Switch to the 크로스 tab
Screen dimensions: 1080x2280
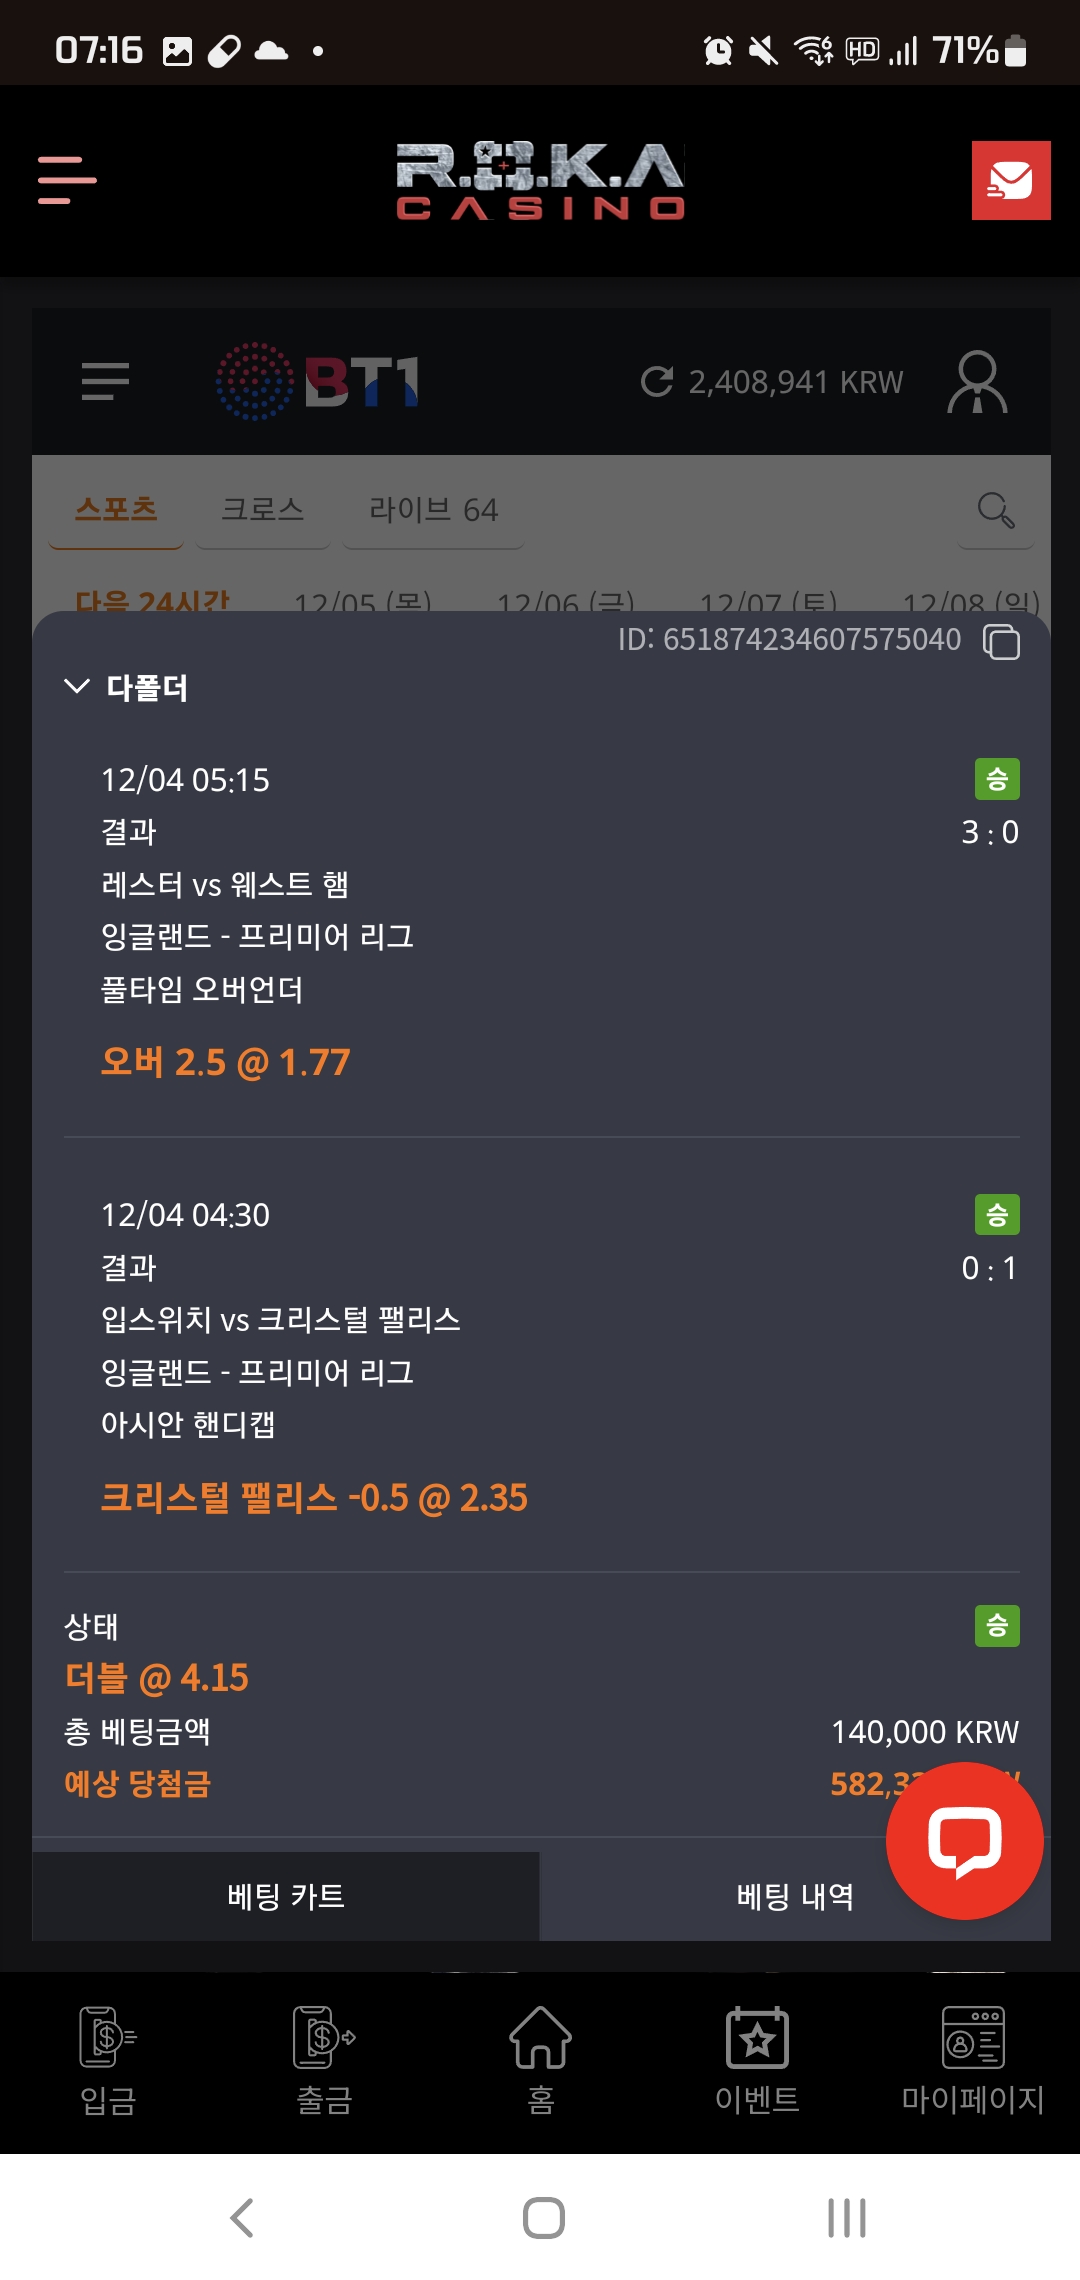(262, 509)
